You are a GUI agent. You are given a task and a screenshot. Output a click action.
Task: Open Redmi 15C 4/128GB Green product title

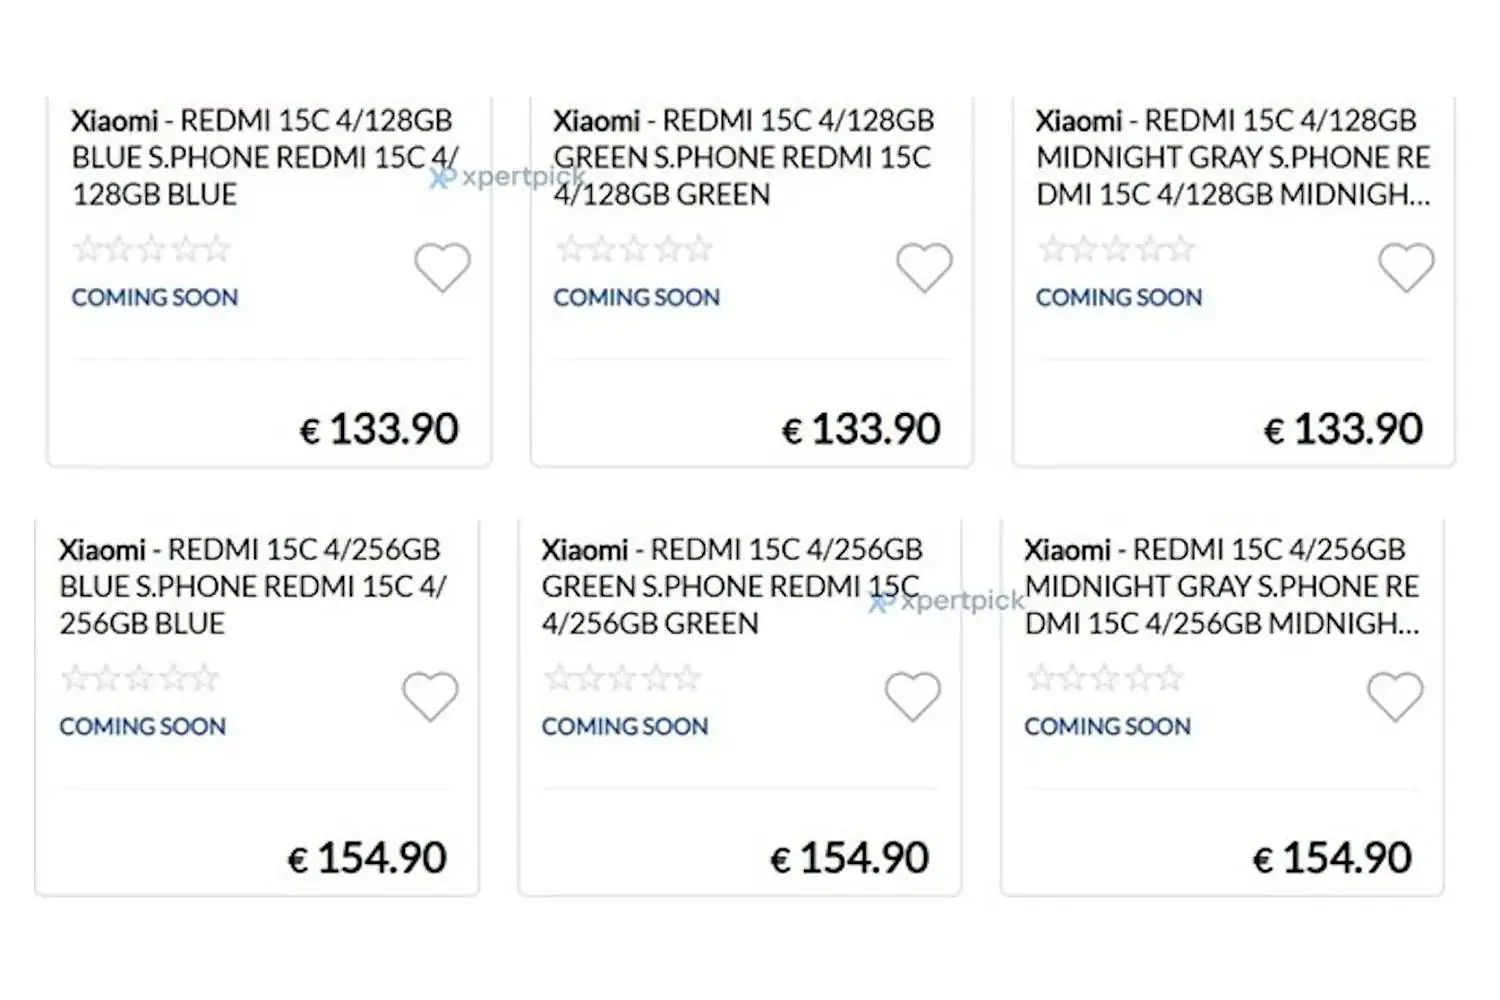pos(744,157)
